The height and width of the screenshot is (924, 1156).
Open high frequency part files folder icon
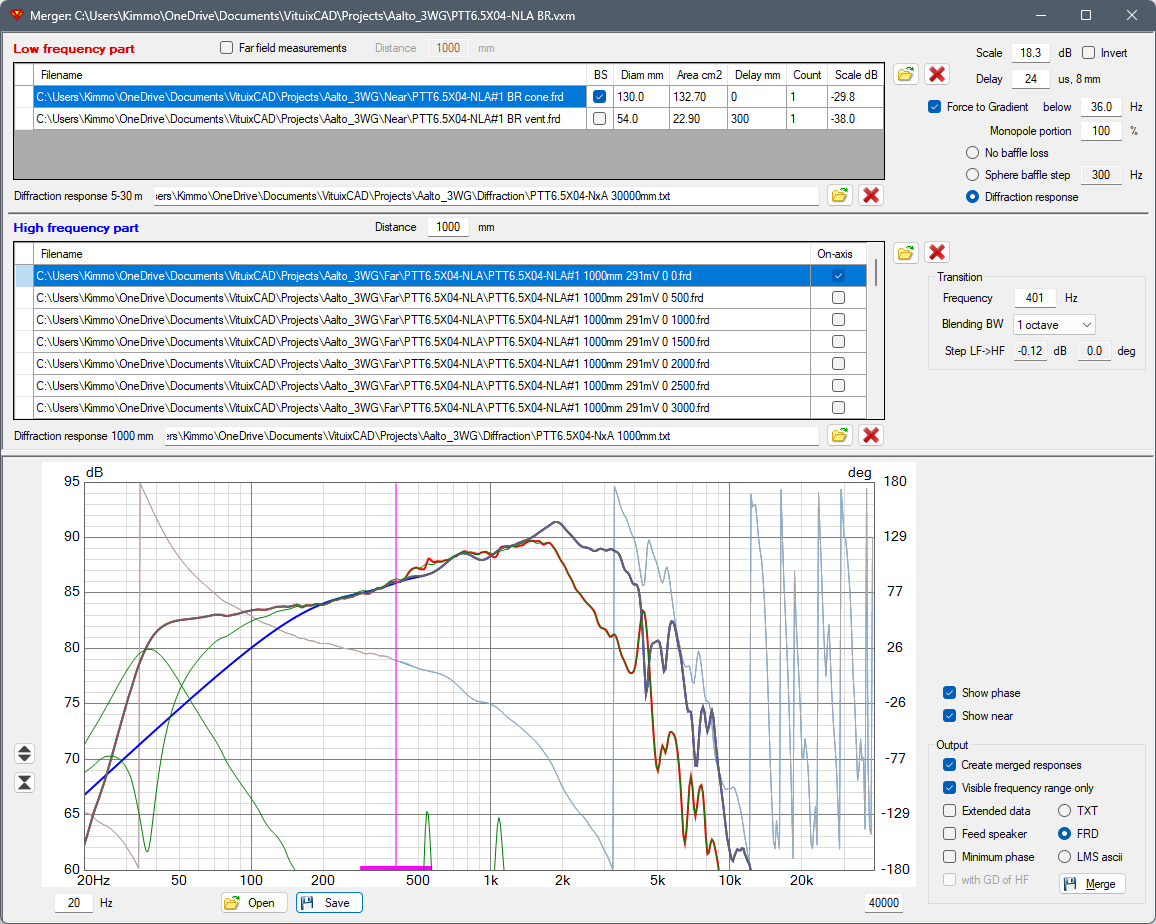point(905,252)
